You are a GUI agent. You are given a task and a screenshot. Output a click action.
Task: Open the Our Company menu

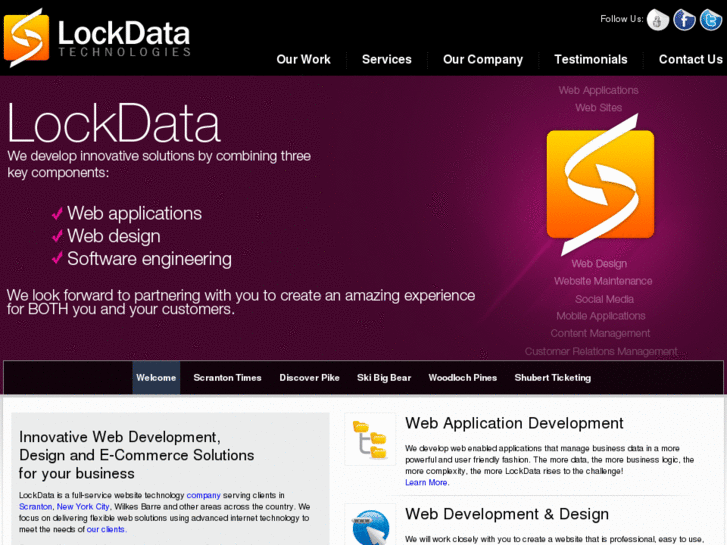[483, 59]
